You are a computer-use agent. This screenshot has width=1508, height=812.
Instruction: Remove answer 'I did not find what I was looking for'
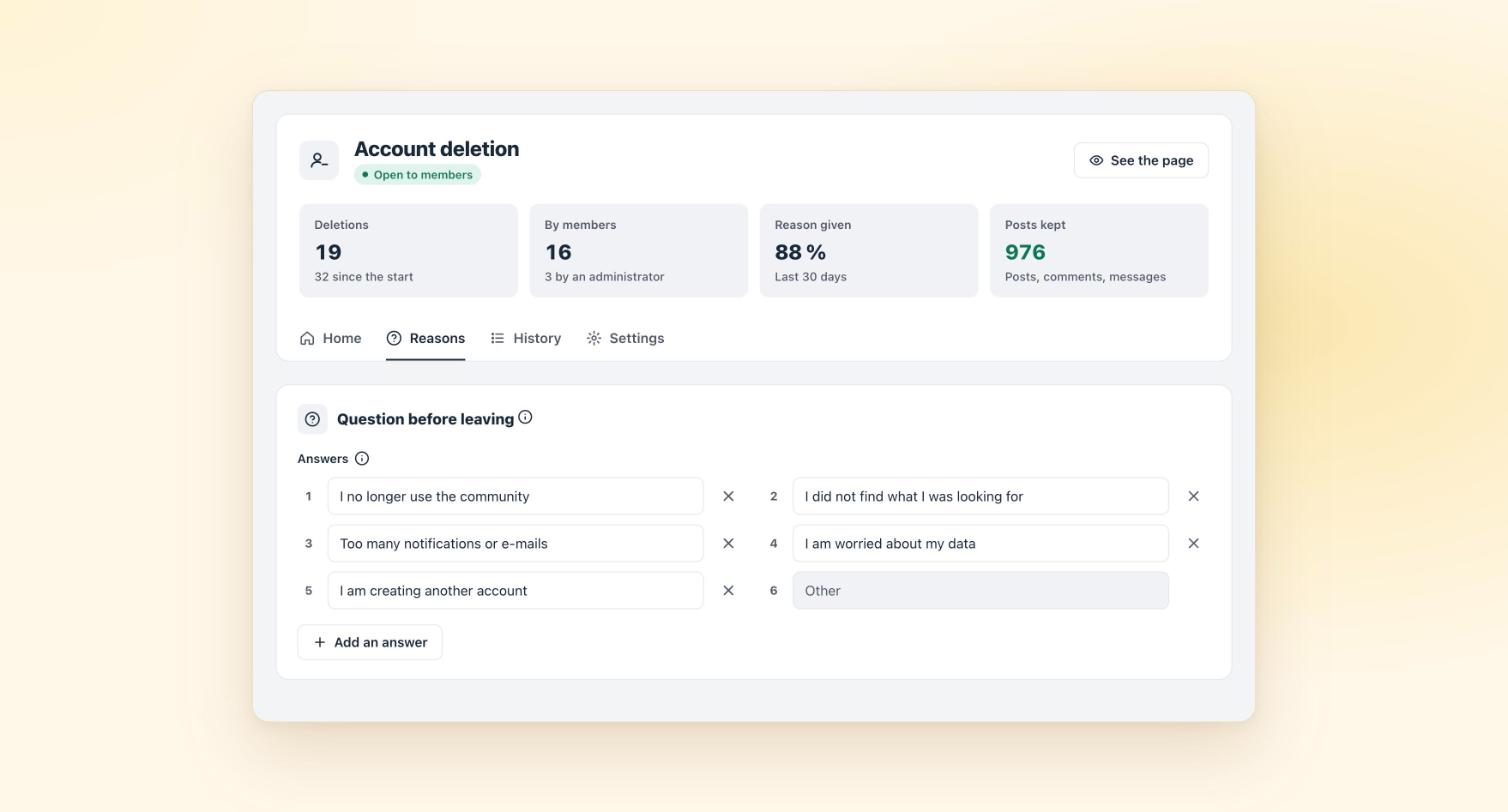(x=1193, y=496)
